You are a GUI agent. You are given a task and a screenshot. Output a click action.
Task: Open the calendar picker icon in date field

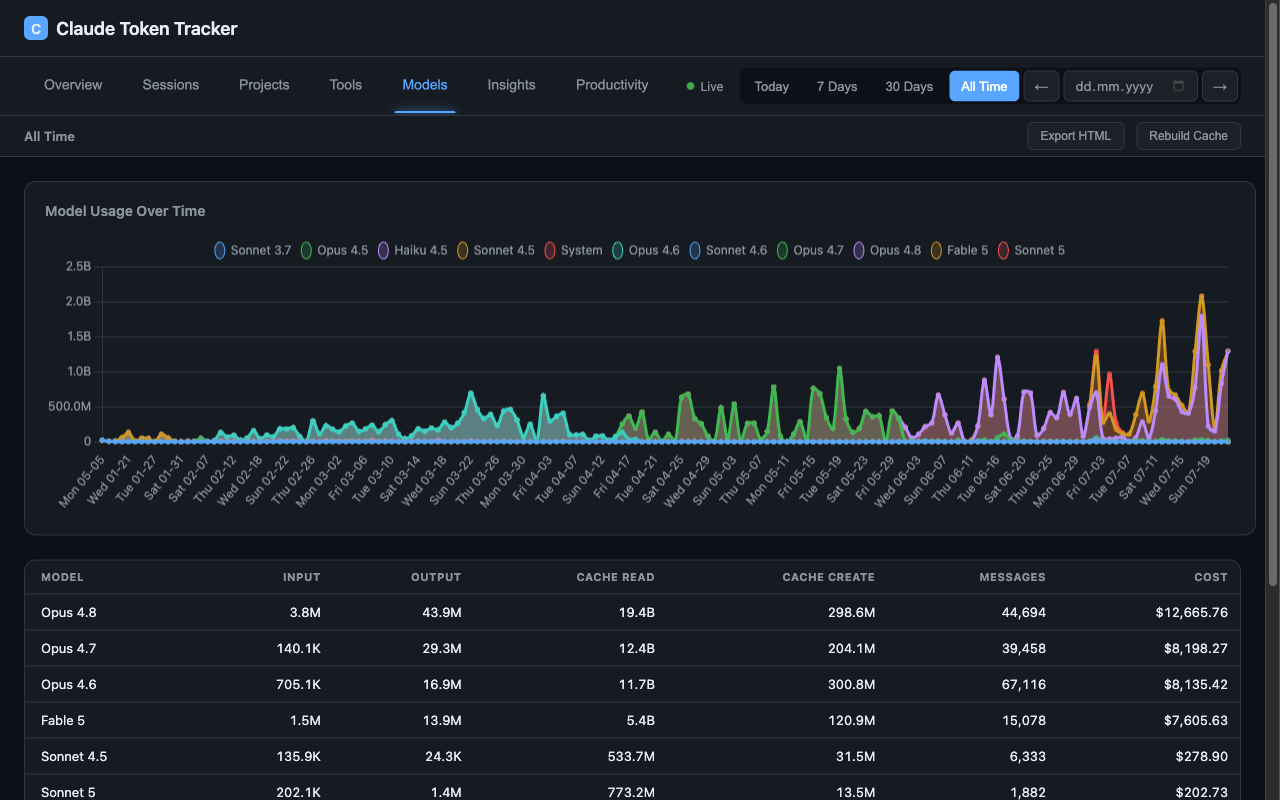click(1178, 86)
